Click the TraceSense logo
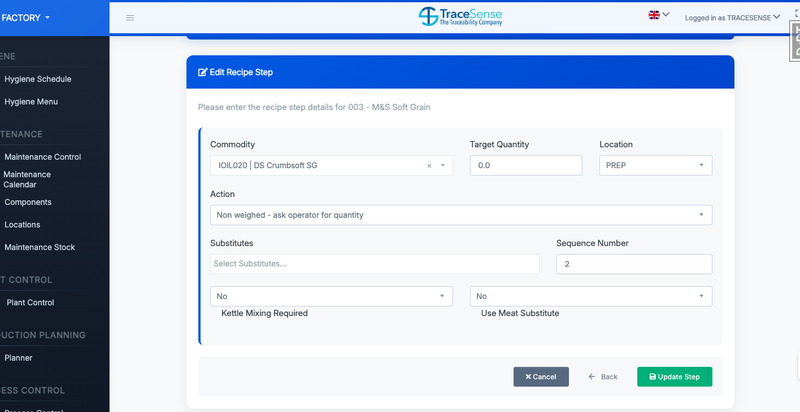 pos(459,17)
